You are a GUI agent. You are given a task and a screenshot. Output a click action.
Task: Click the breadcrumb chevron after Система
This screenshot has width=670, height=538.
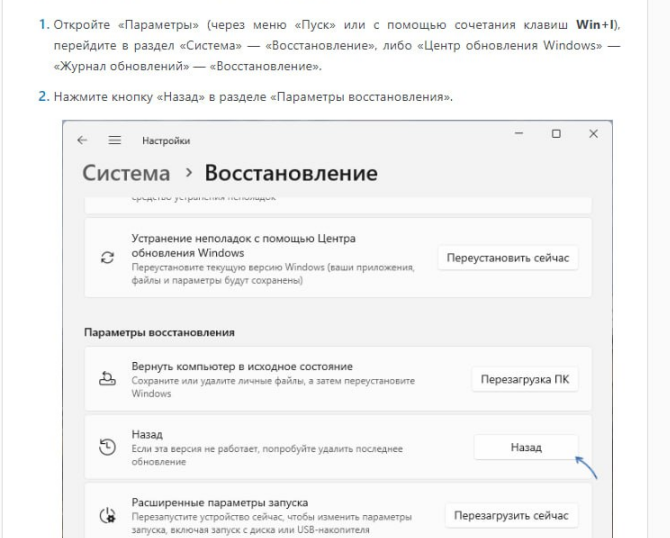[187, 174]
